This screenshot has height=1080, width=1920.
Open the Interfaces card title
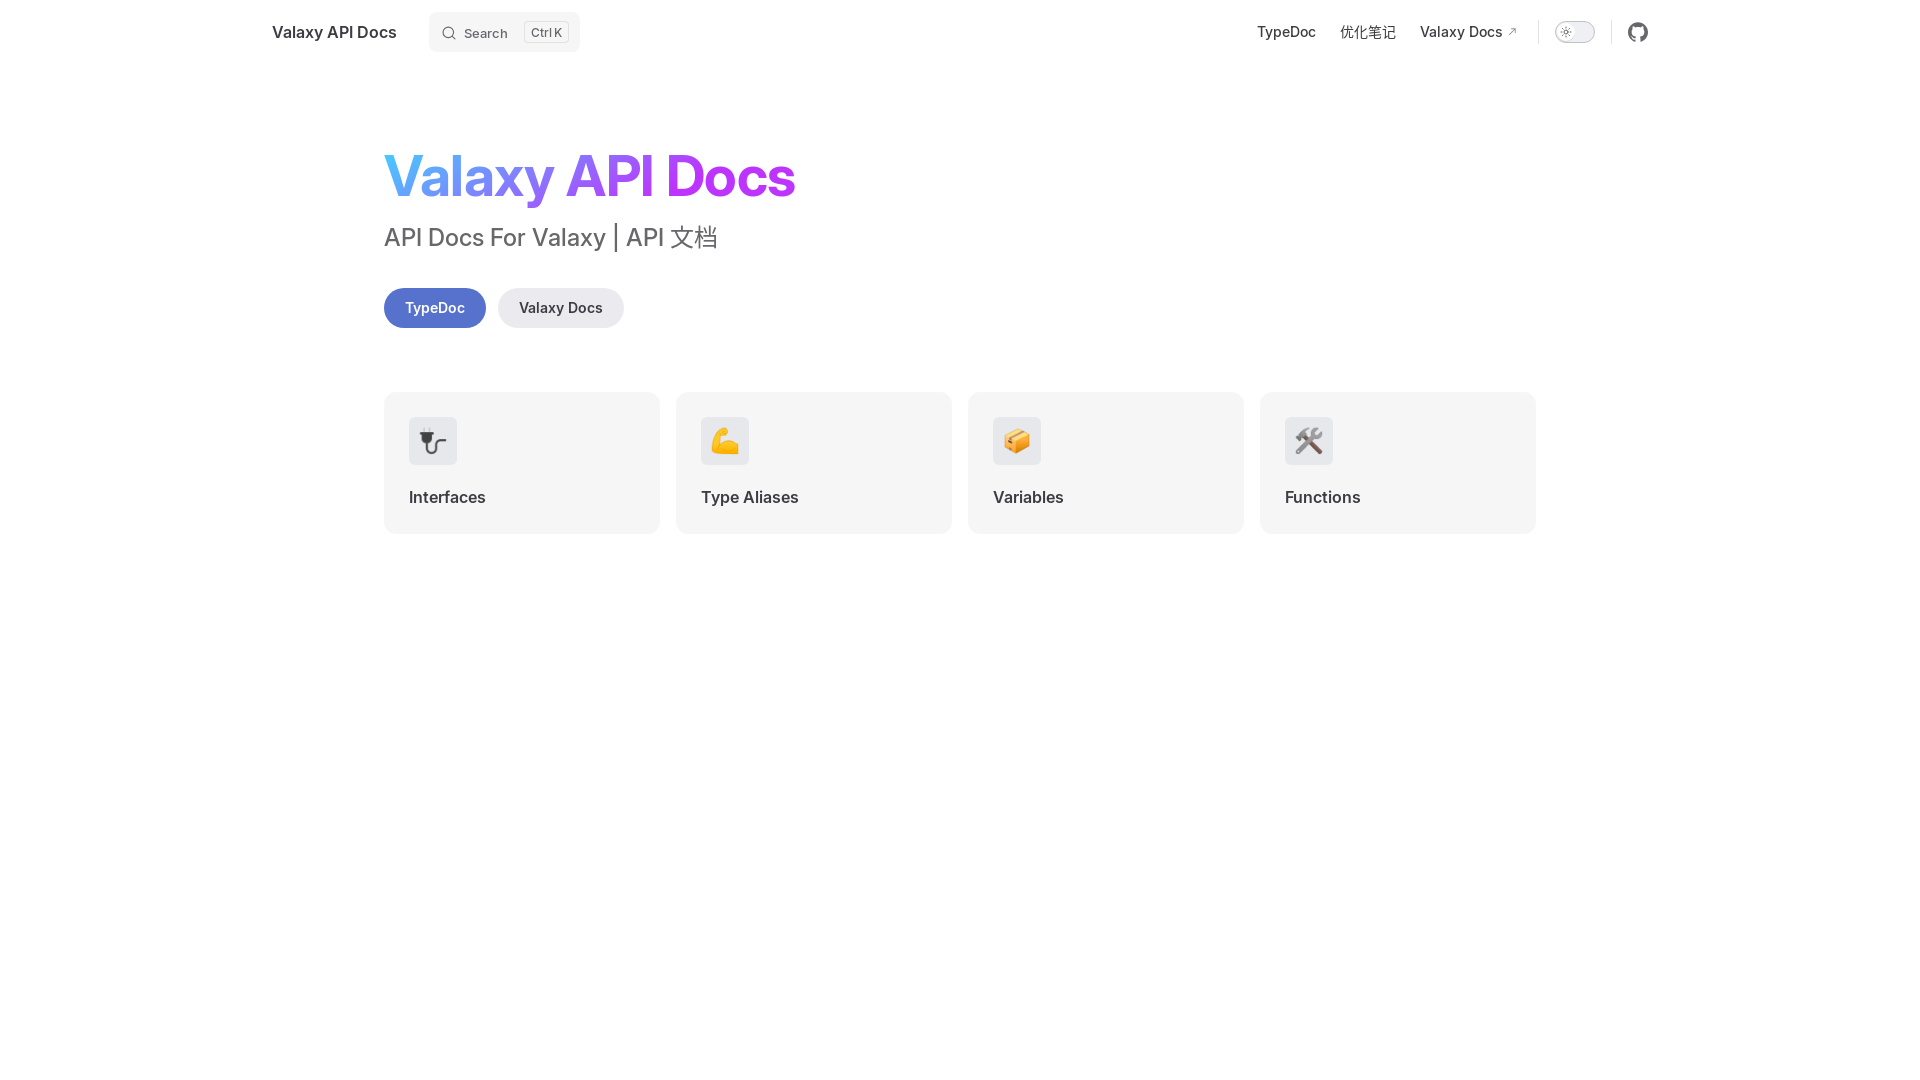click(447, 497)
